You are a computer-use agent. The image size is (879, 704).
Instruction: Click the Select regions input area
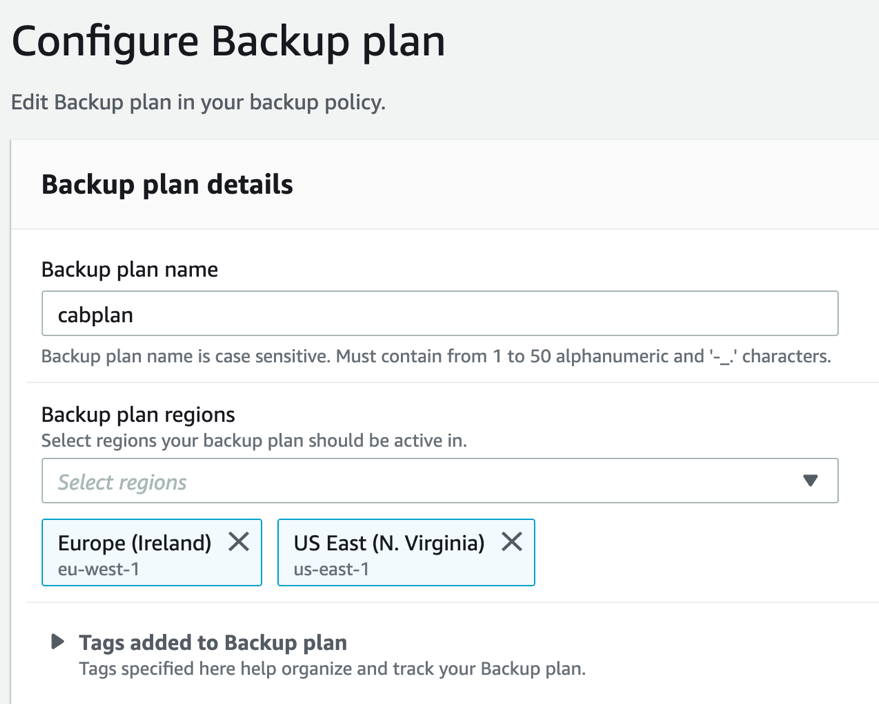point(300,481)
